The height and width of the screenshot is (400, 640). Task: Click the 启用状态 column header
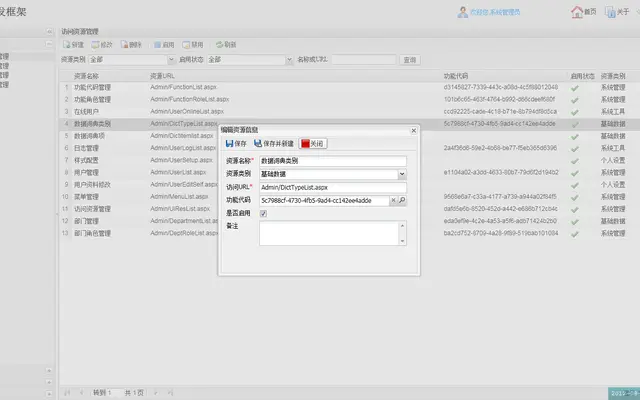pos(582,76)
